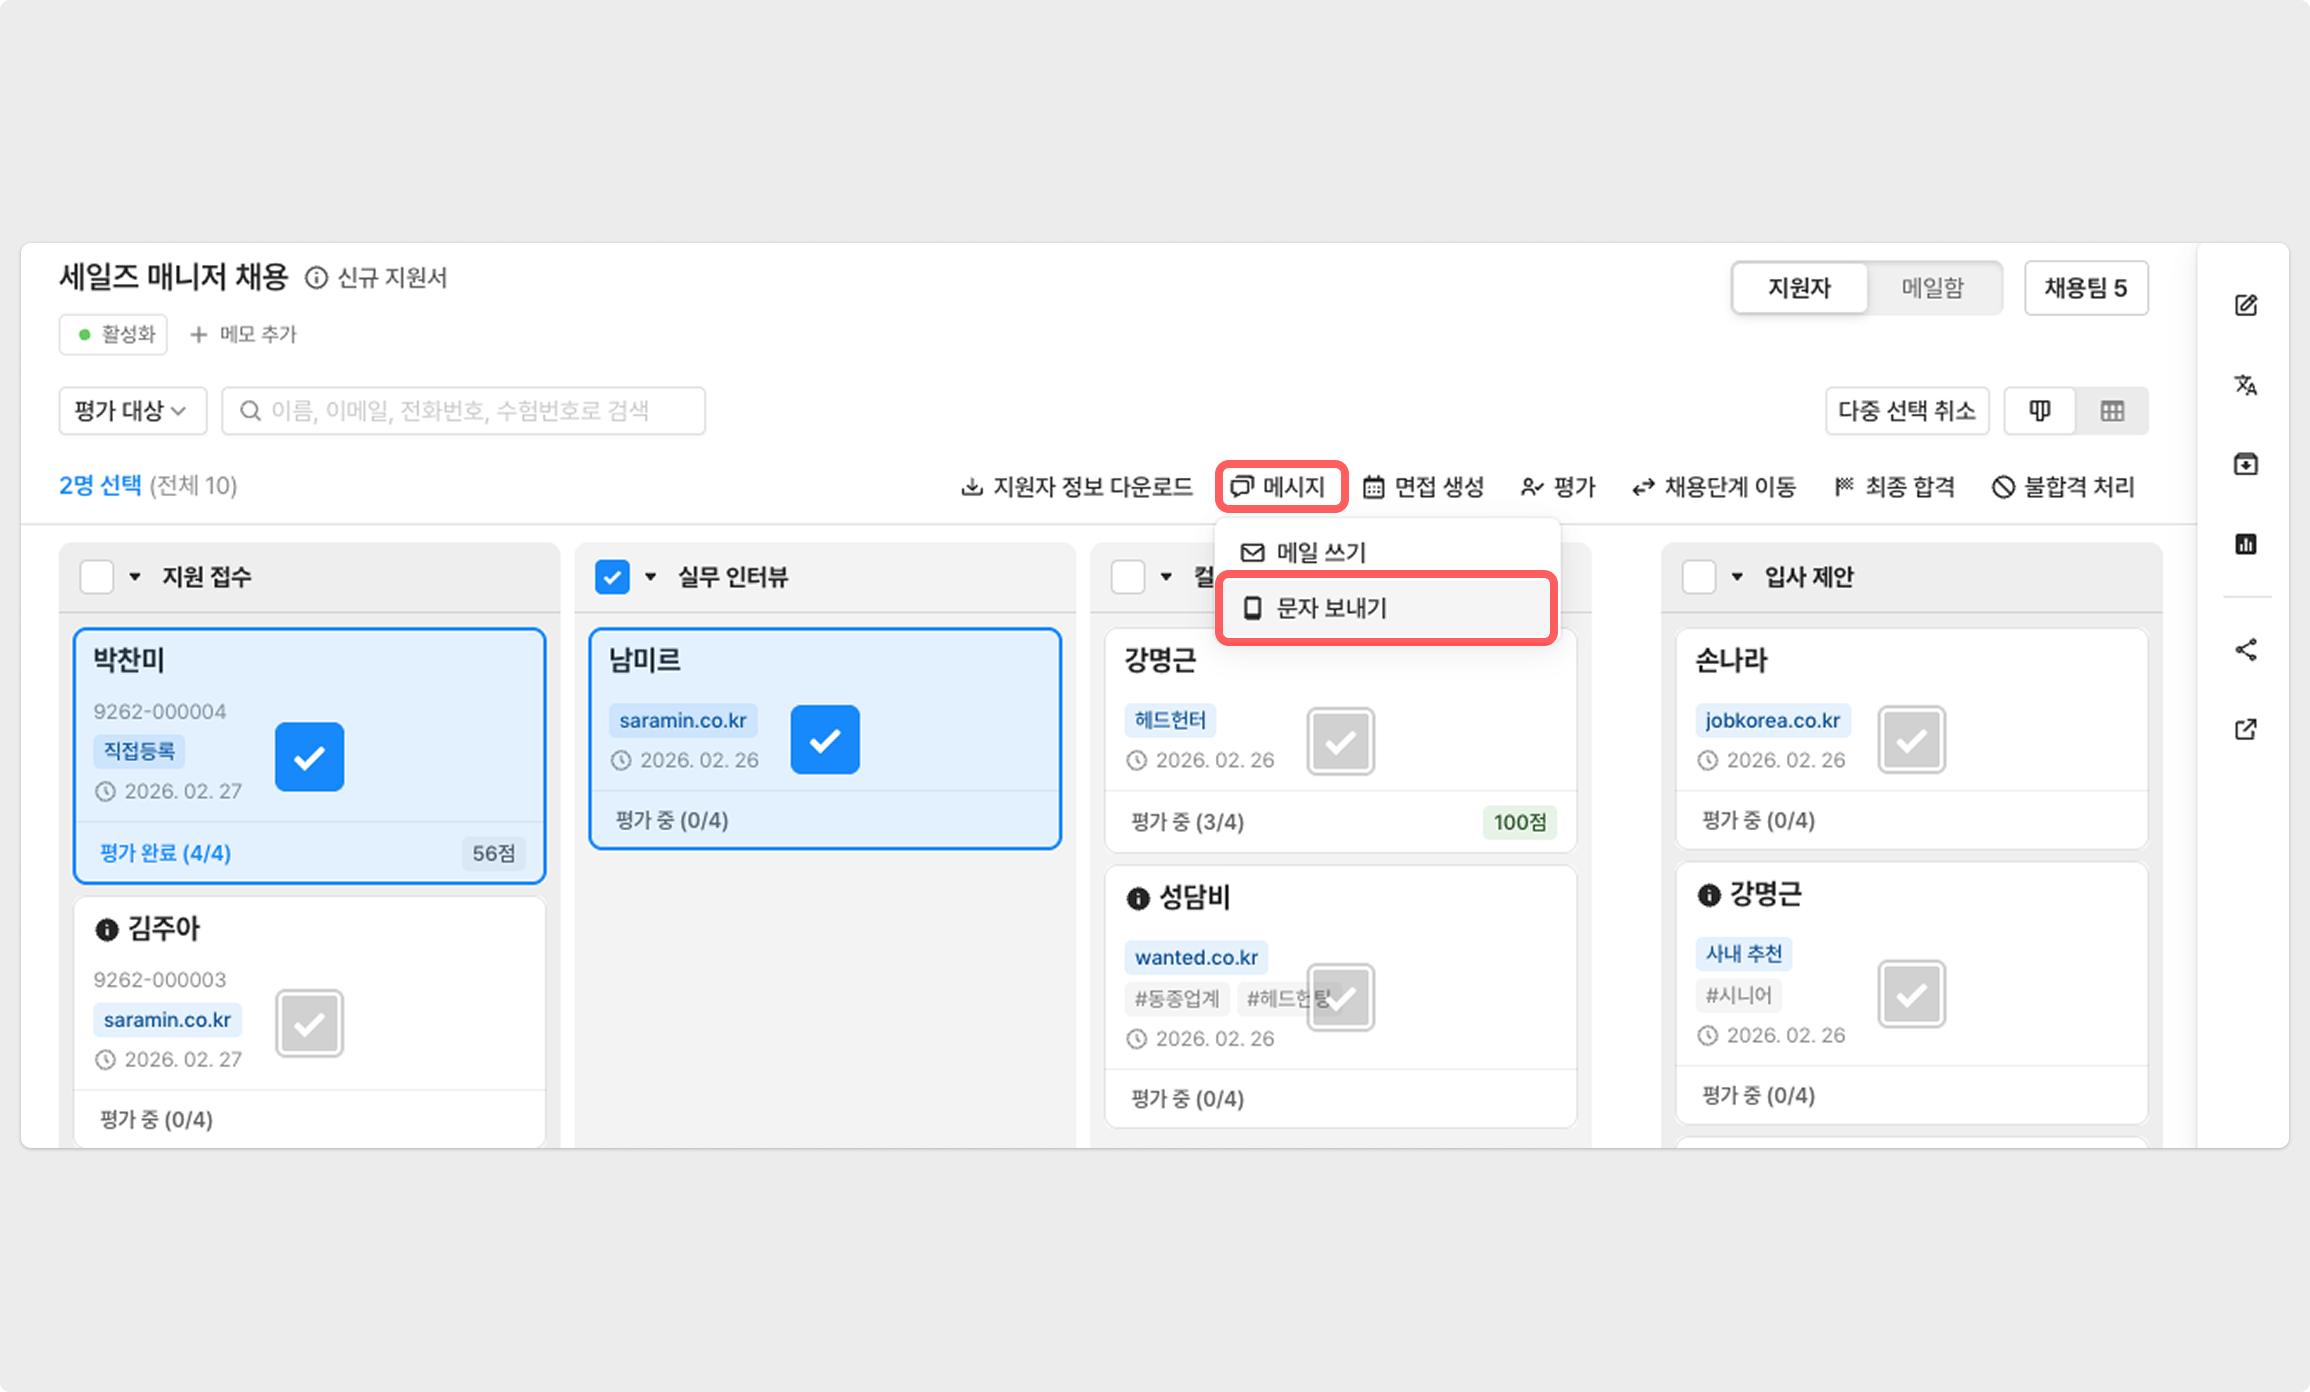This screenshot has width=2310, height=1392.
Task: Switch to table grid view icon
Action: (2112, 411)
